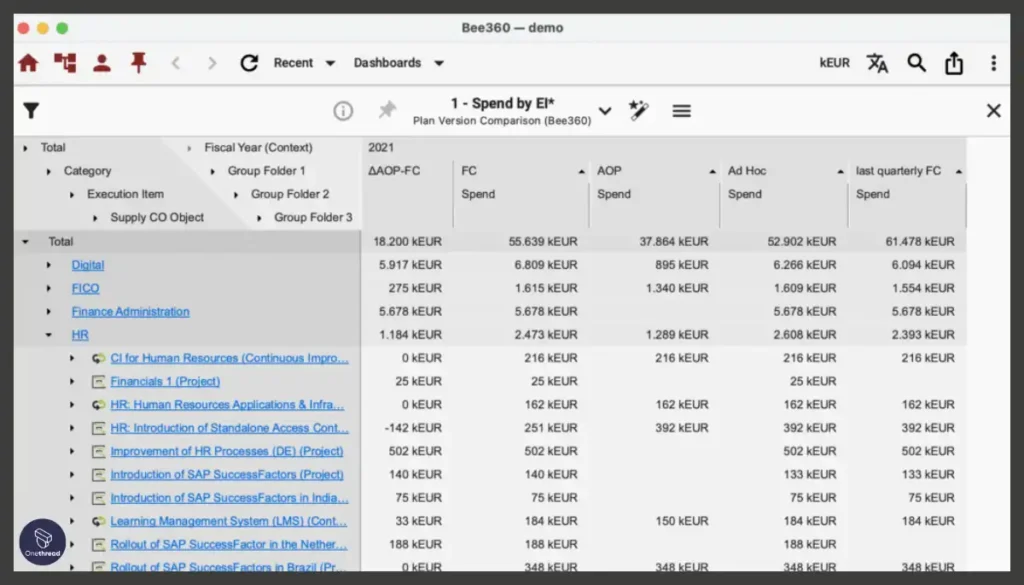
Task: Click the 18.200 kEUR total cell
Action: [408, 242]
